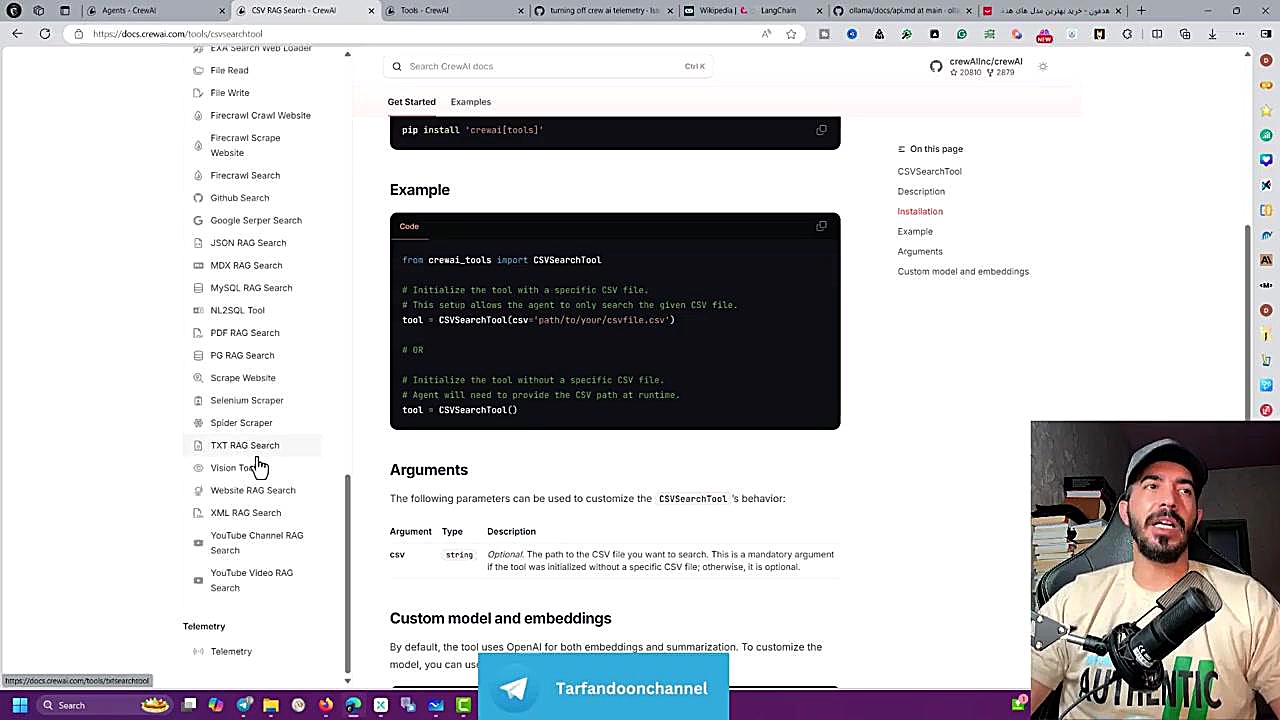The width and height of the screenshot is (1280, 720).
Task: Open Copilot from taskbar
Action: pyautogui.click(x=216, y=705)
